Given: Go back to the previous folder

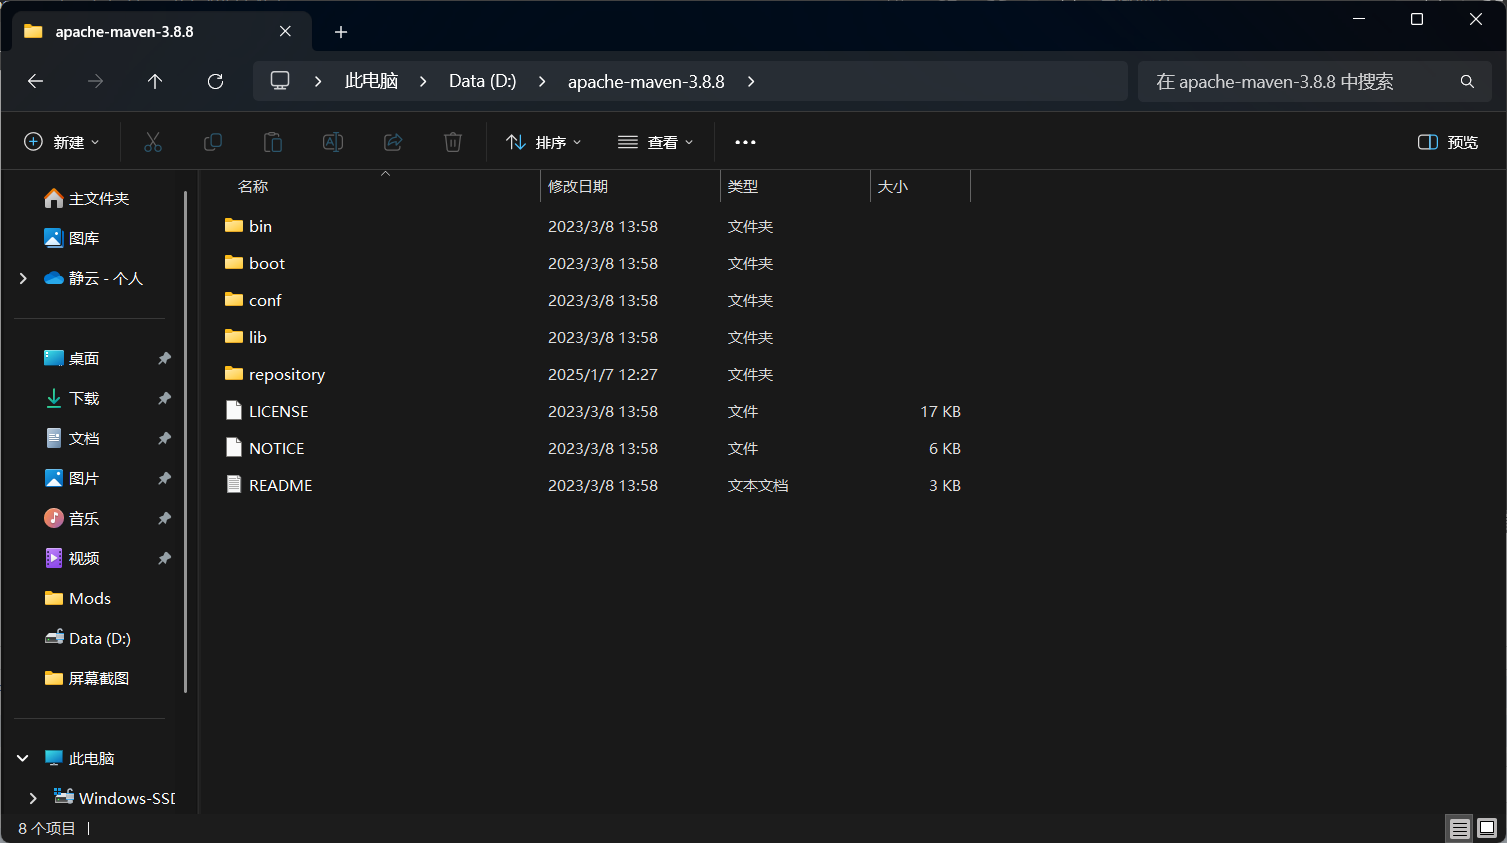Looking at the screenshot, I should pyautogui.click(x=36, y=81).
